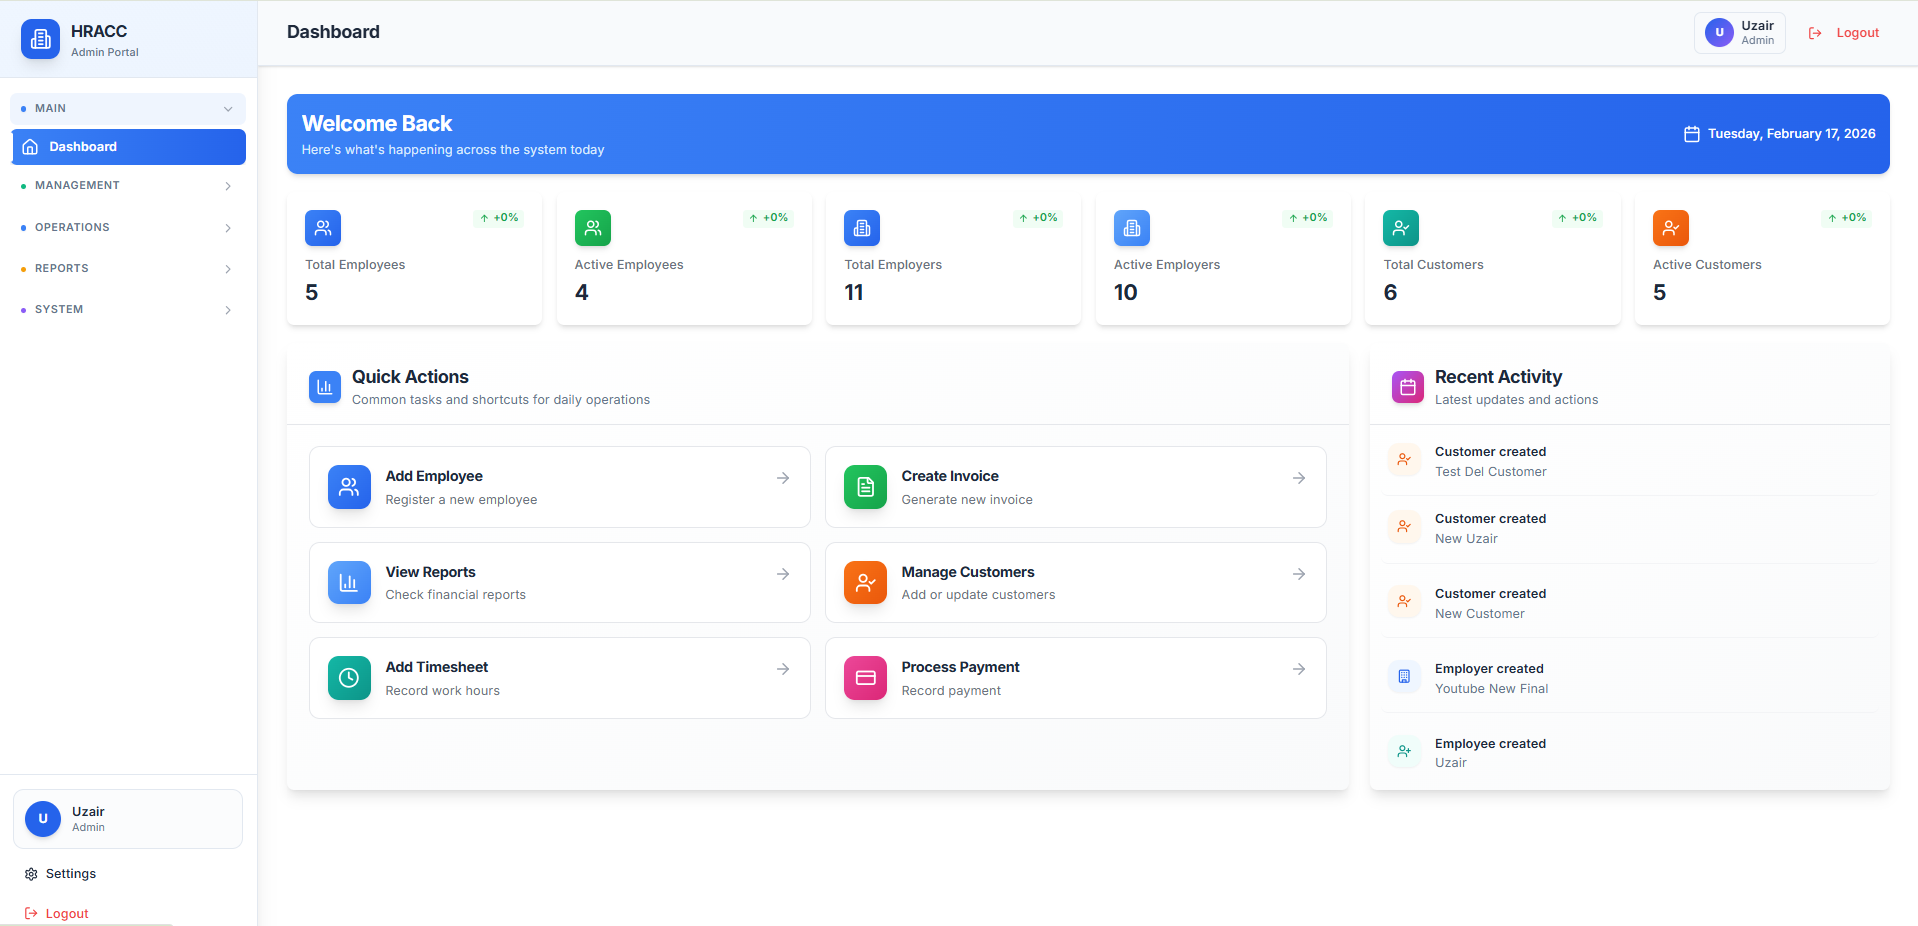
Task: Open Employer created Youtube New Final activity
Action: point(1490,678)
